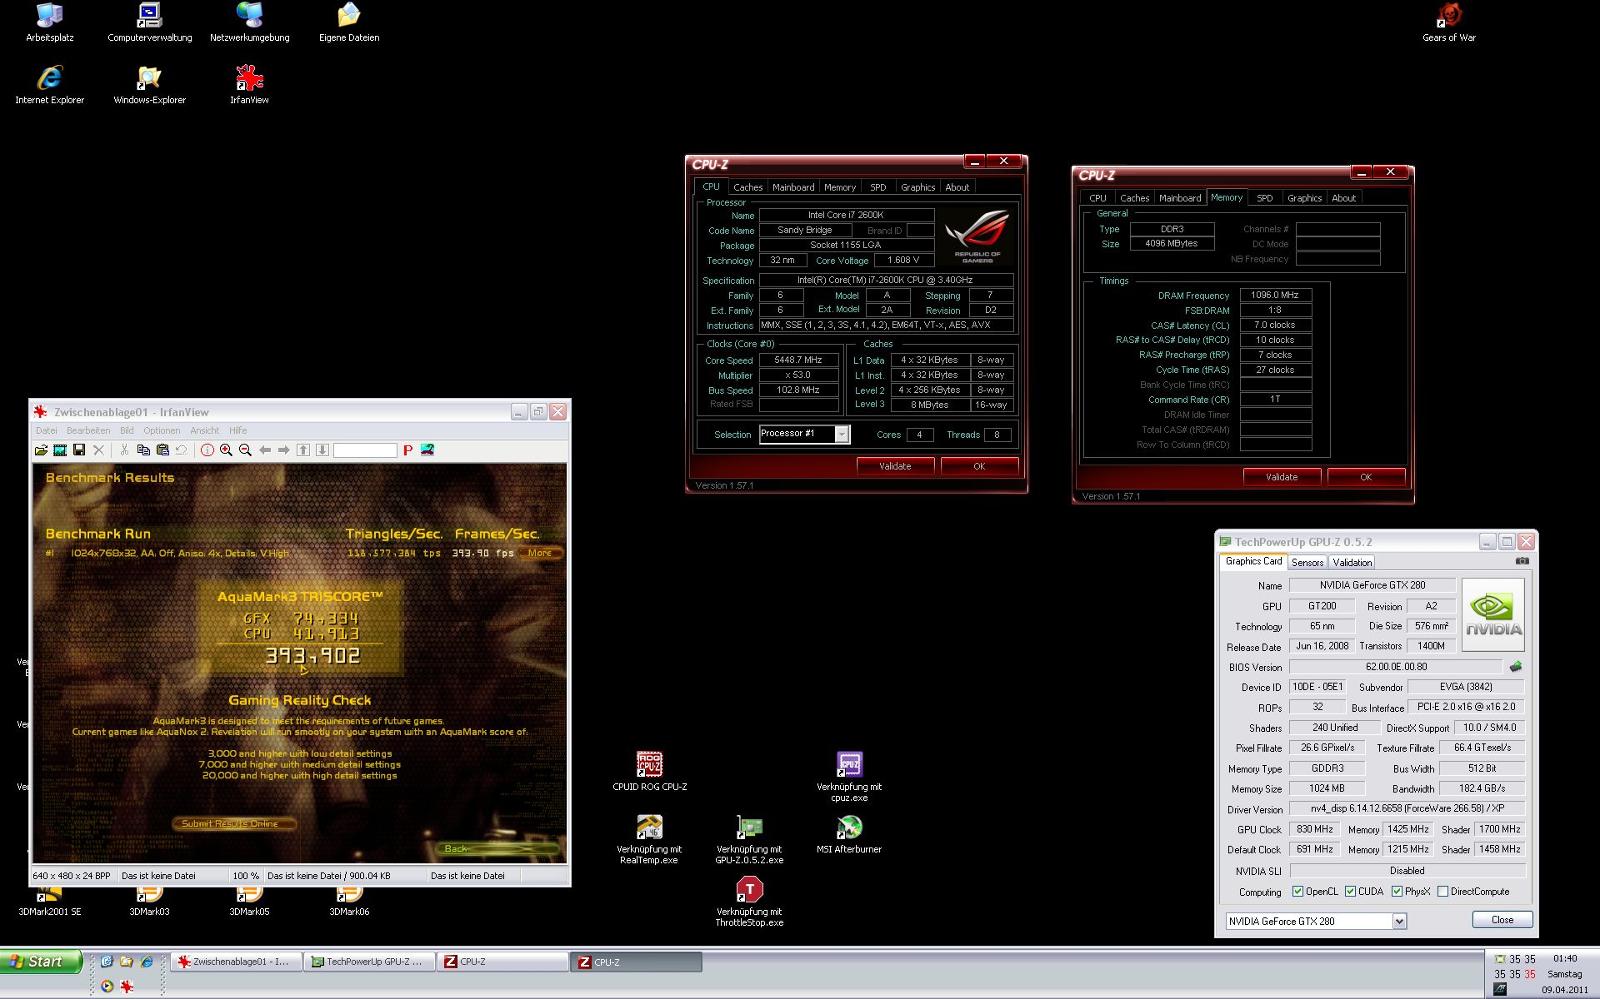Click the Save floppy disk icon in IrfanView
Image resolution: width=1600 pixels, height=999 pixels.
[79, 450]
